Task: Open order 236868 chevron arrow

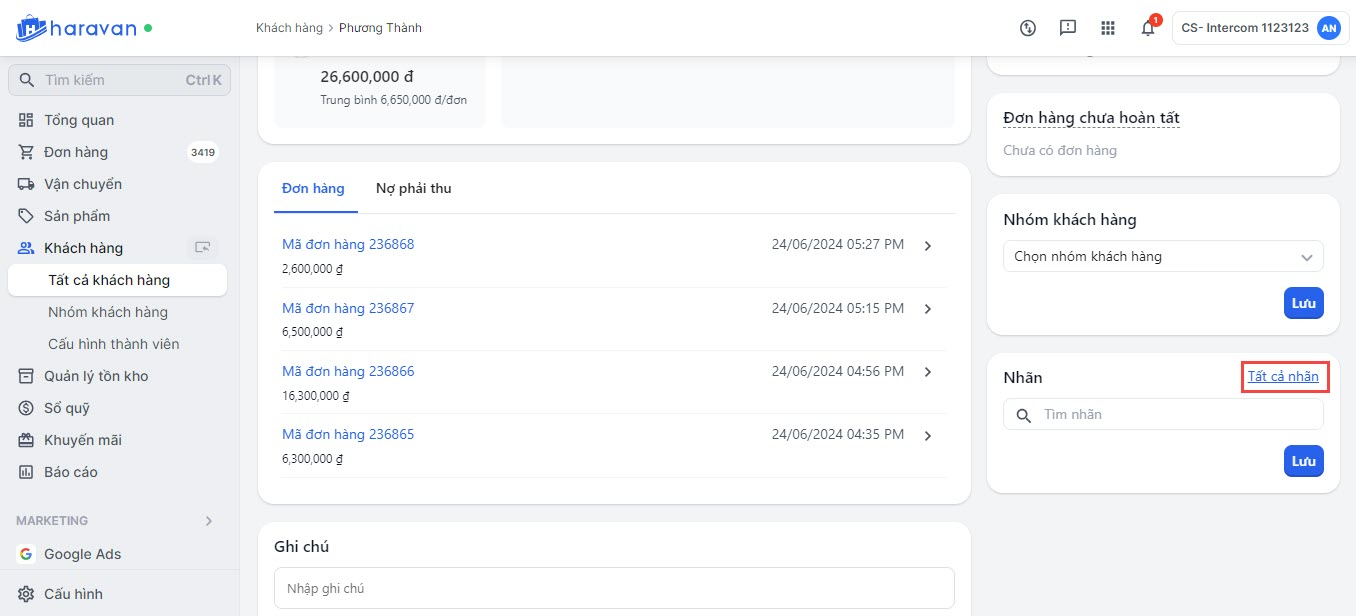Action: coord(927,246)
